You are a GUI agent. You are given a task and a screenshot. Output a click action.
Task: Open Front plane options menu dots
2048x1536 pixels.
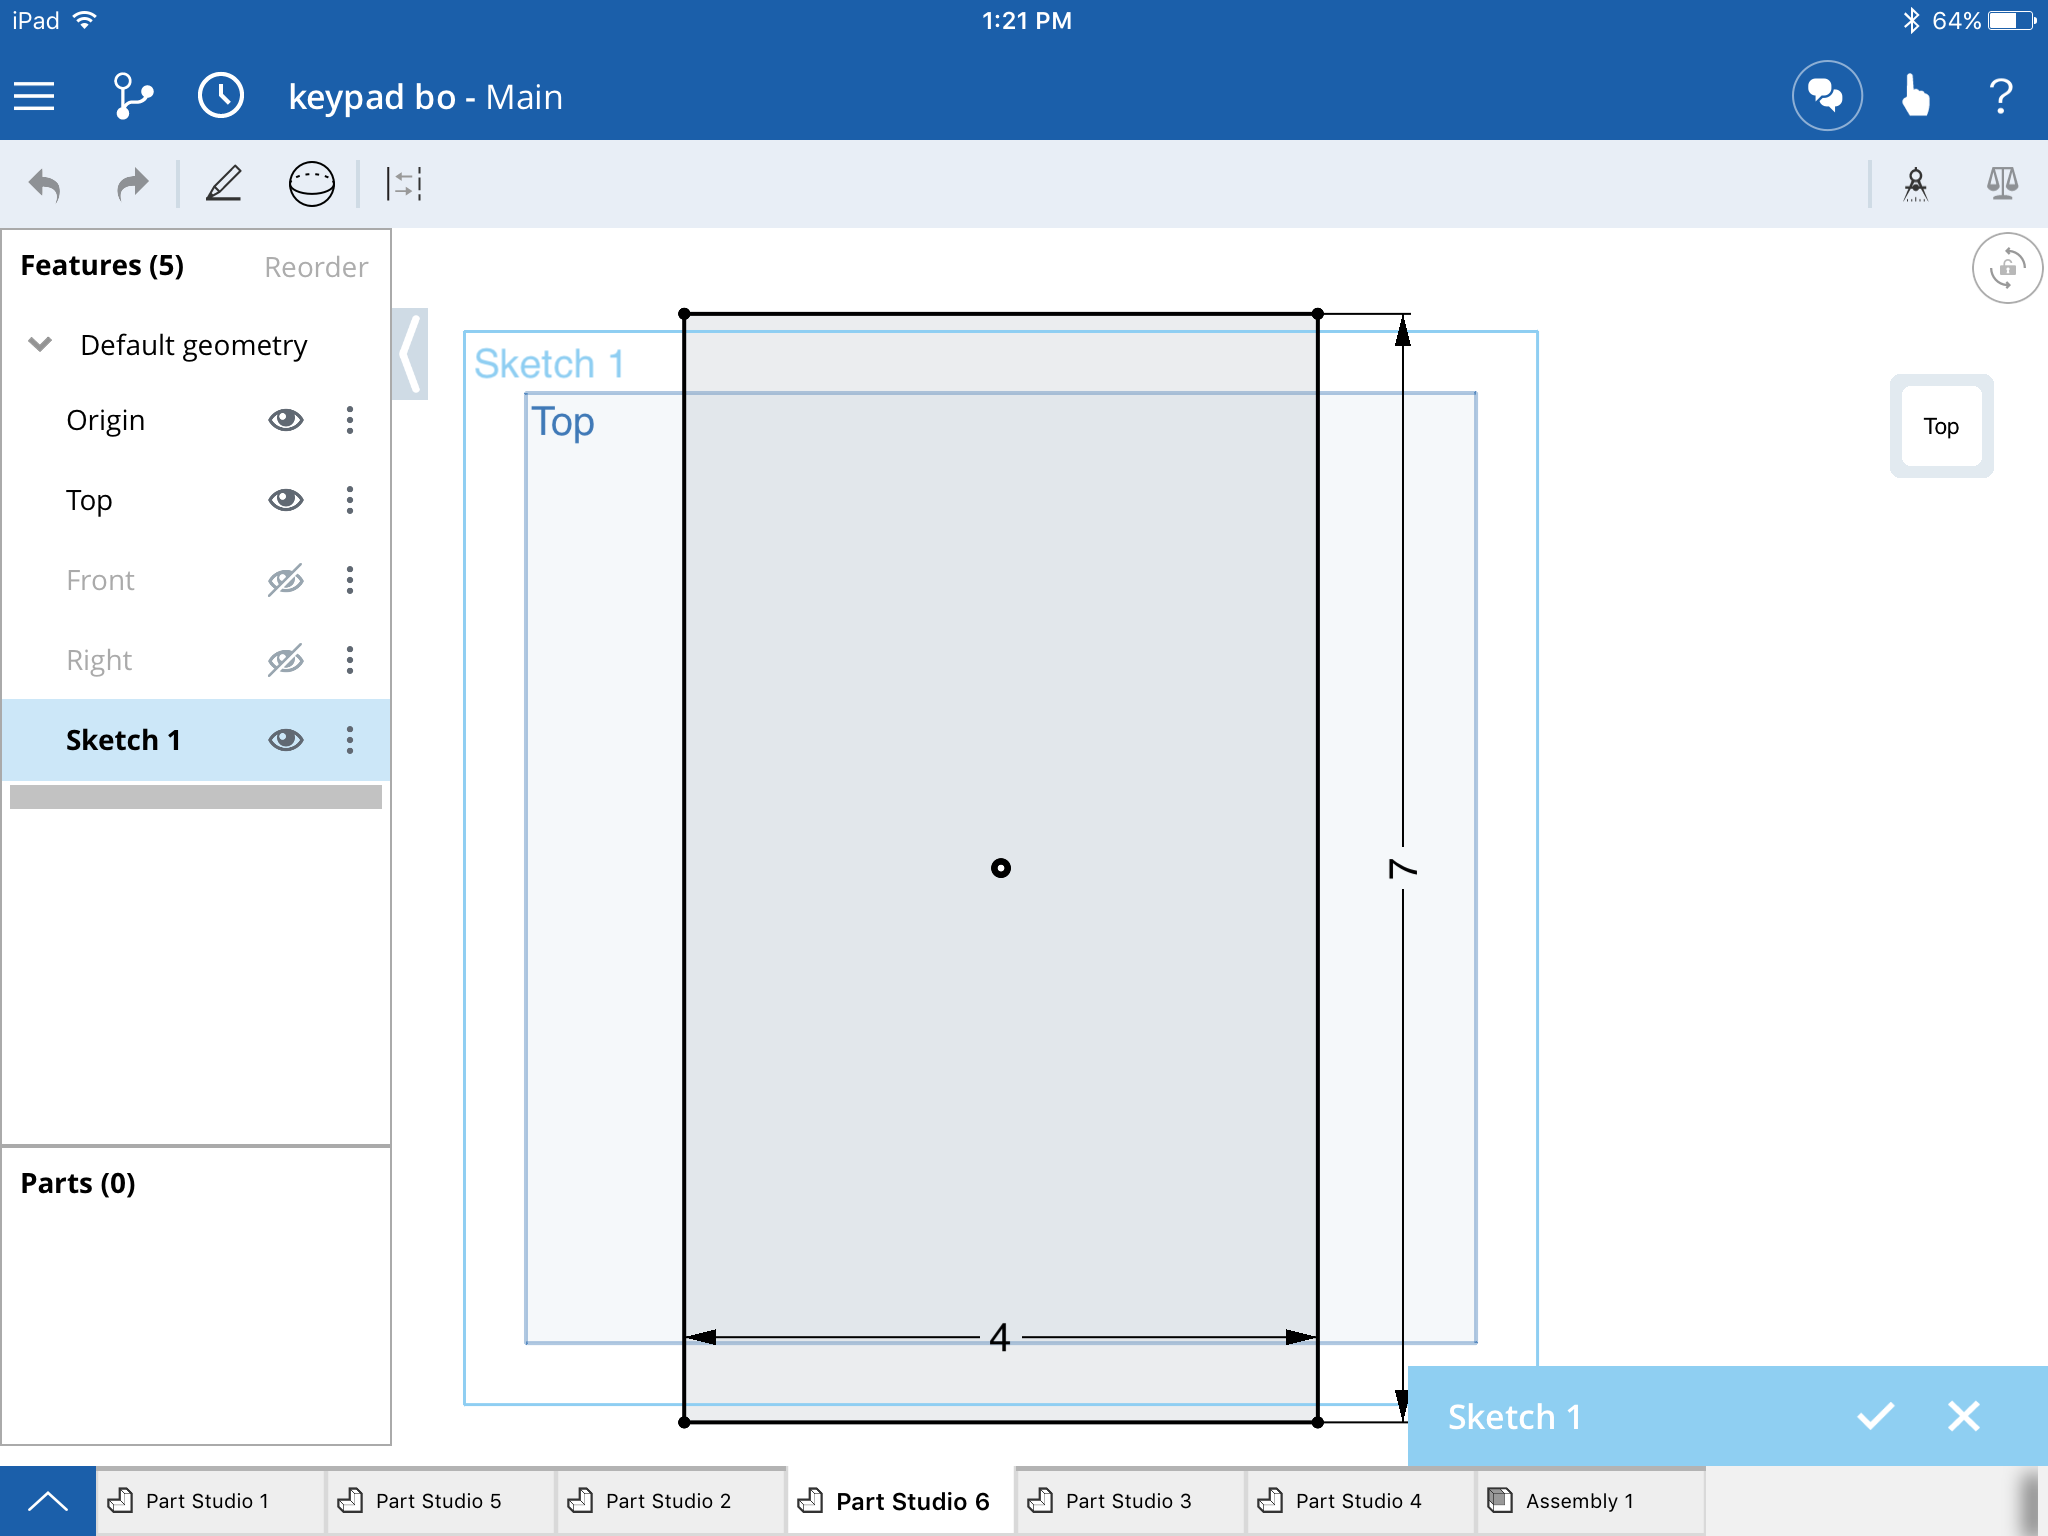(x=350, y=580)
